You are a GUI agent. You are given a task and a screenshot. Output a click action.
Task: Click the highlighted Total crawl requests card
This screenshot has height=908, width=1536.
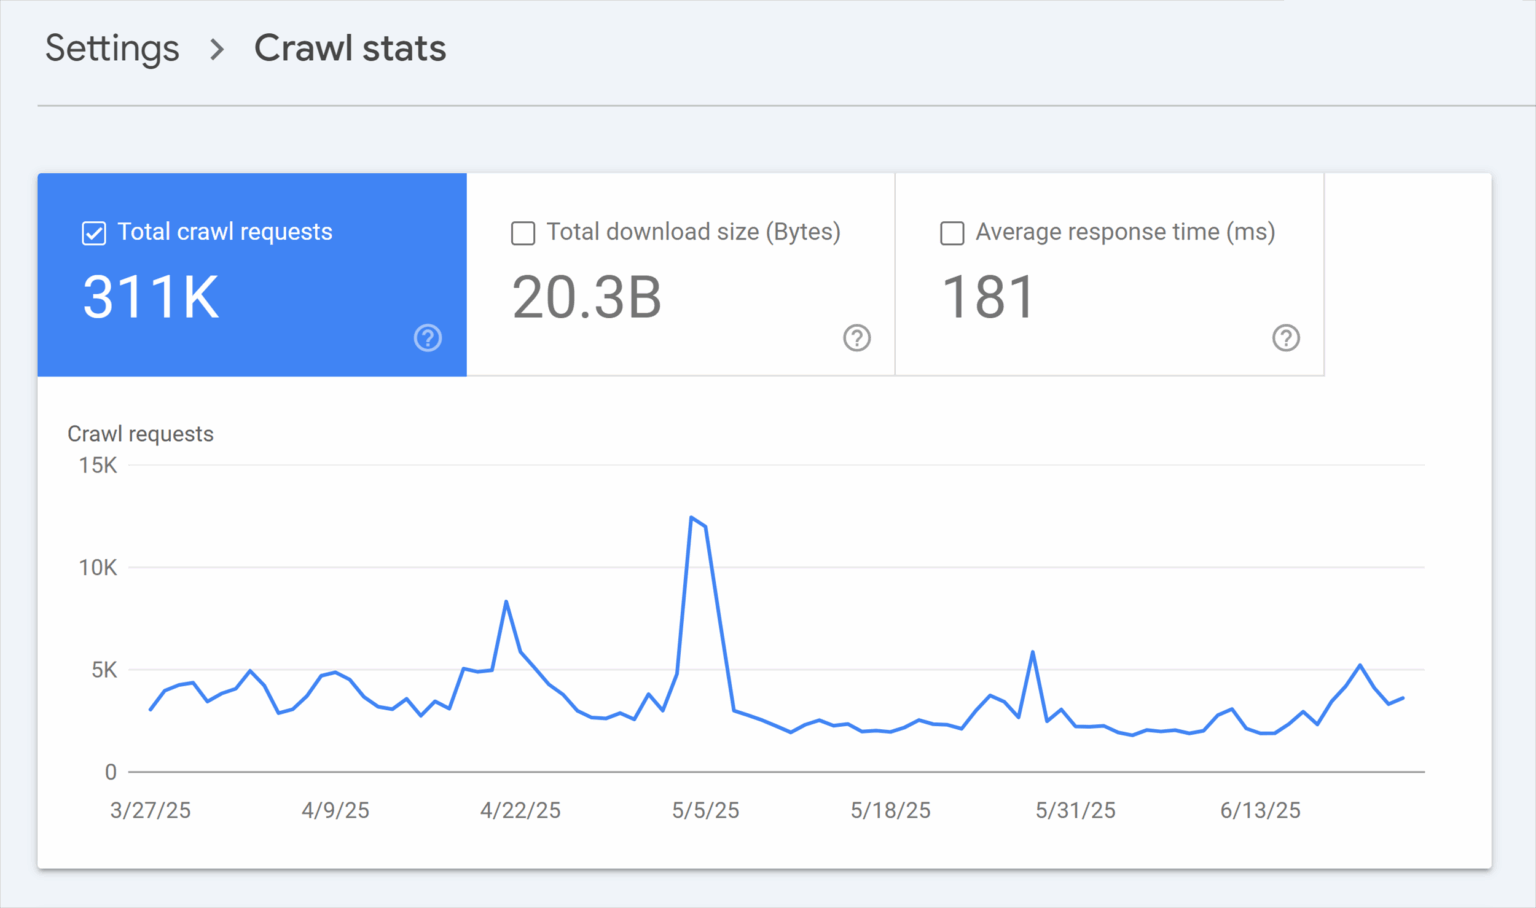coord(251,275)
